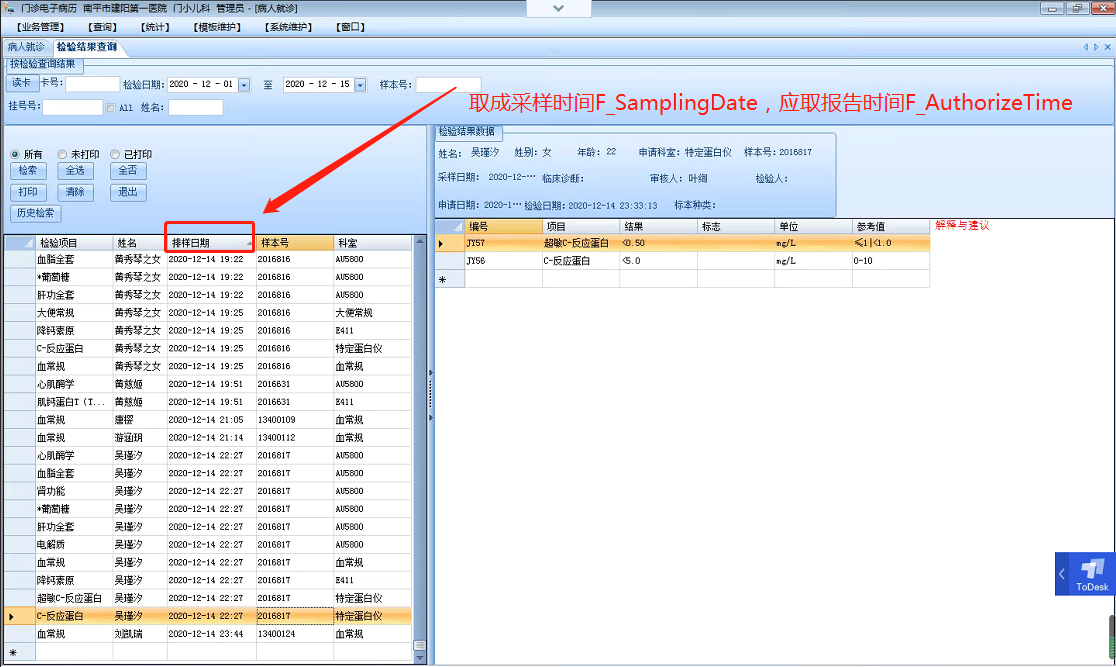Select the 已打印 radio button
The width and height of the screenshot is (1116, 667).
[115, 154]
